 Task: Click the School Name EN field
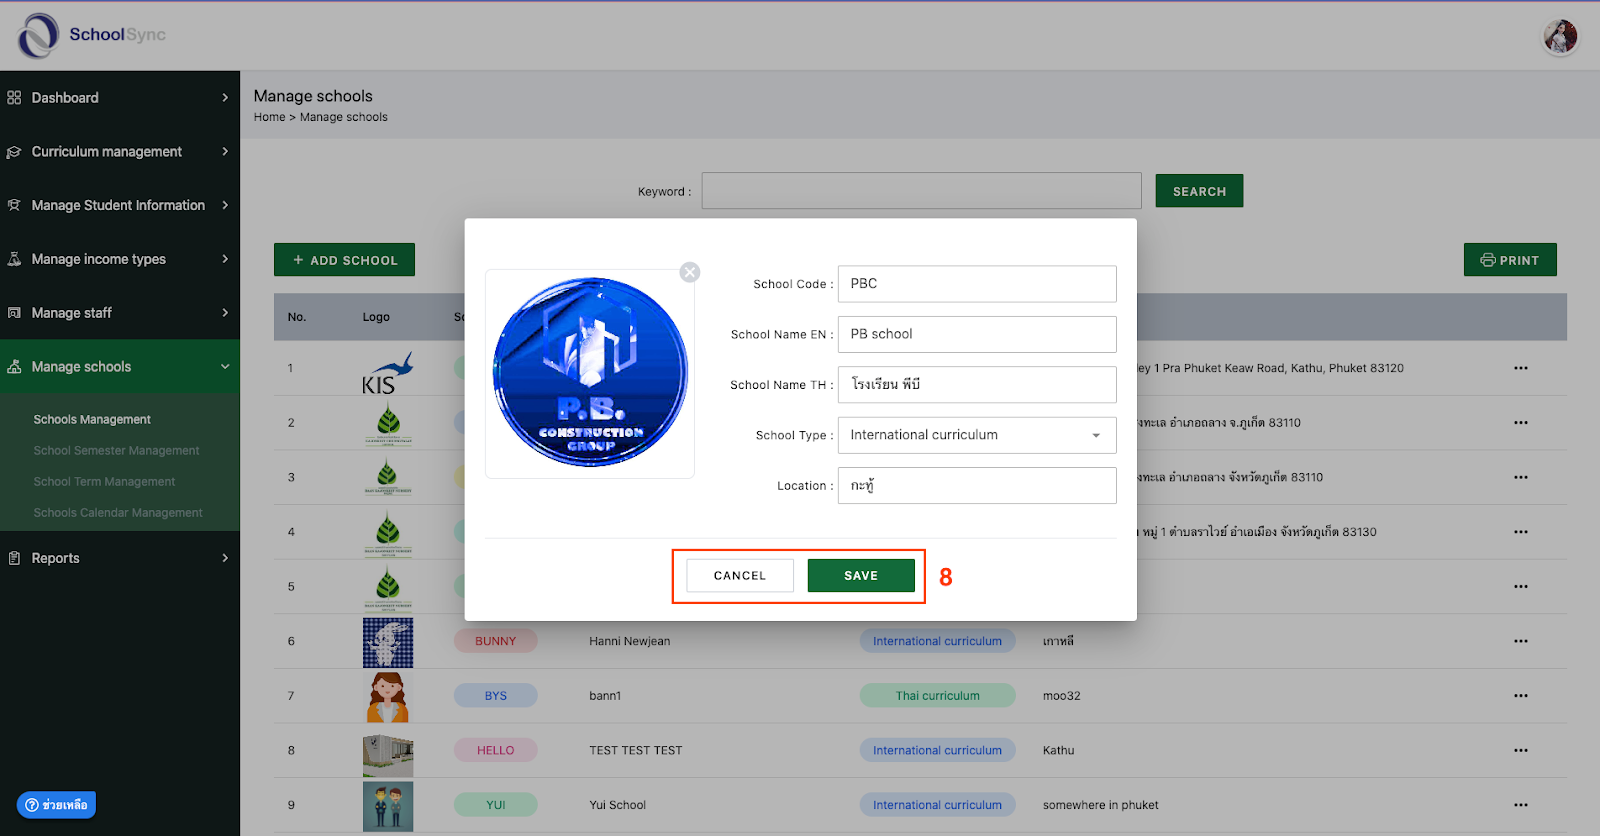(977, 334)
